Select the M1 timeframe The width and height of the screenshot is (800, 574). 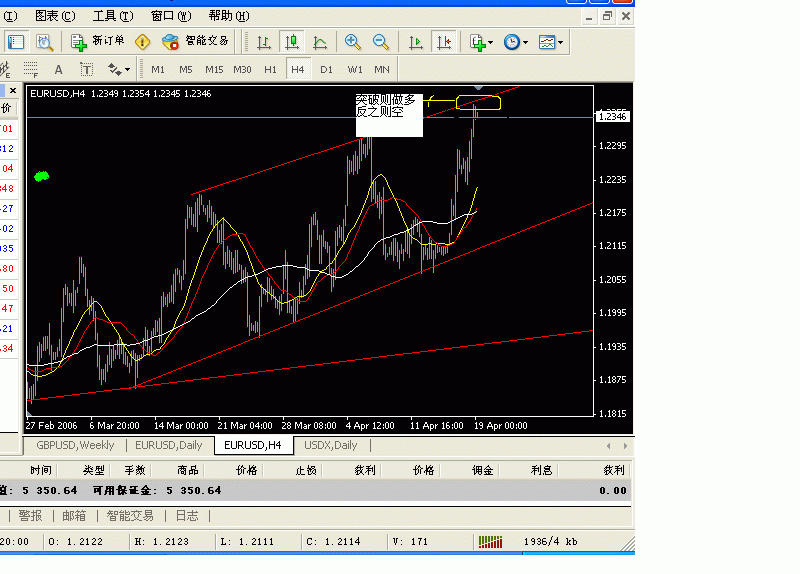(x=158, y=69)
